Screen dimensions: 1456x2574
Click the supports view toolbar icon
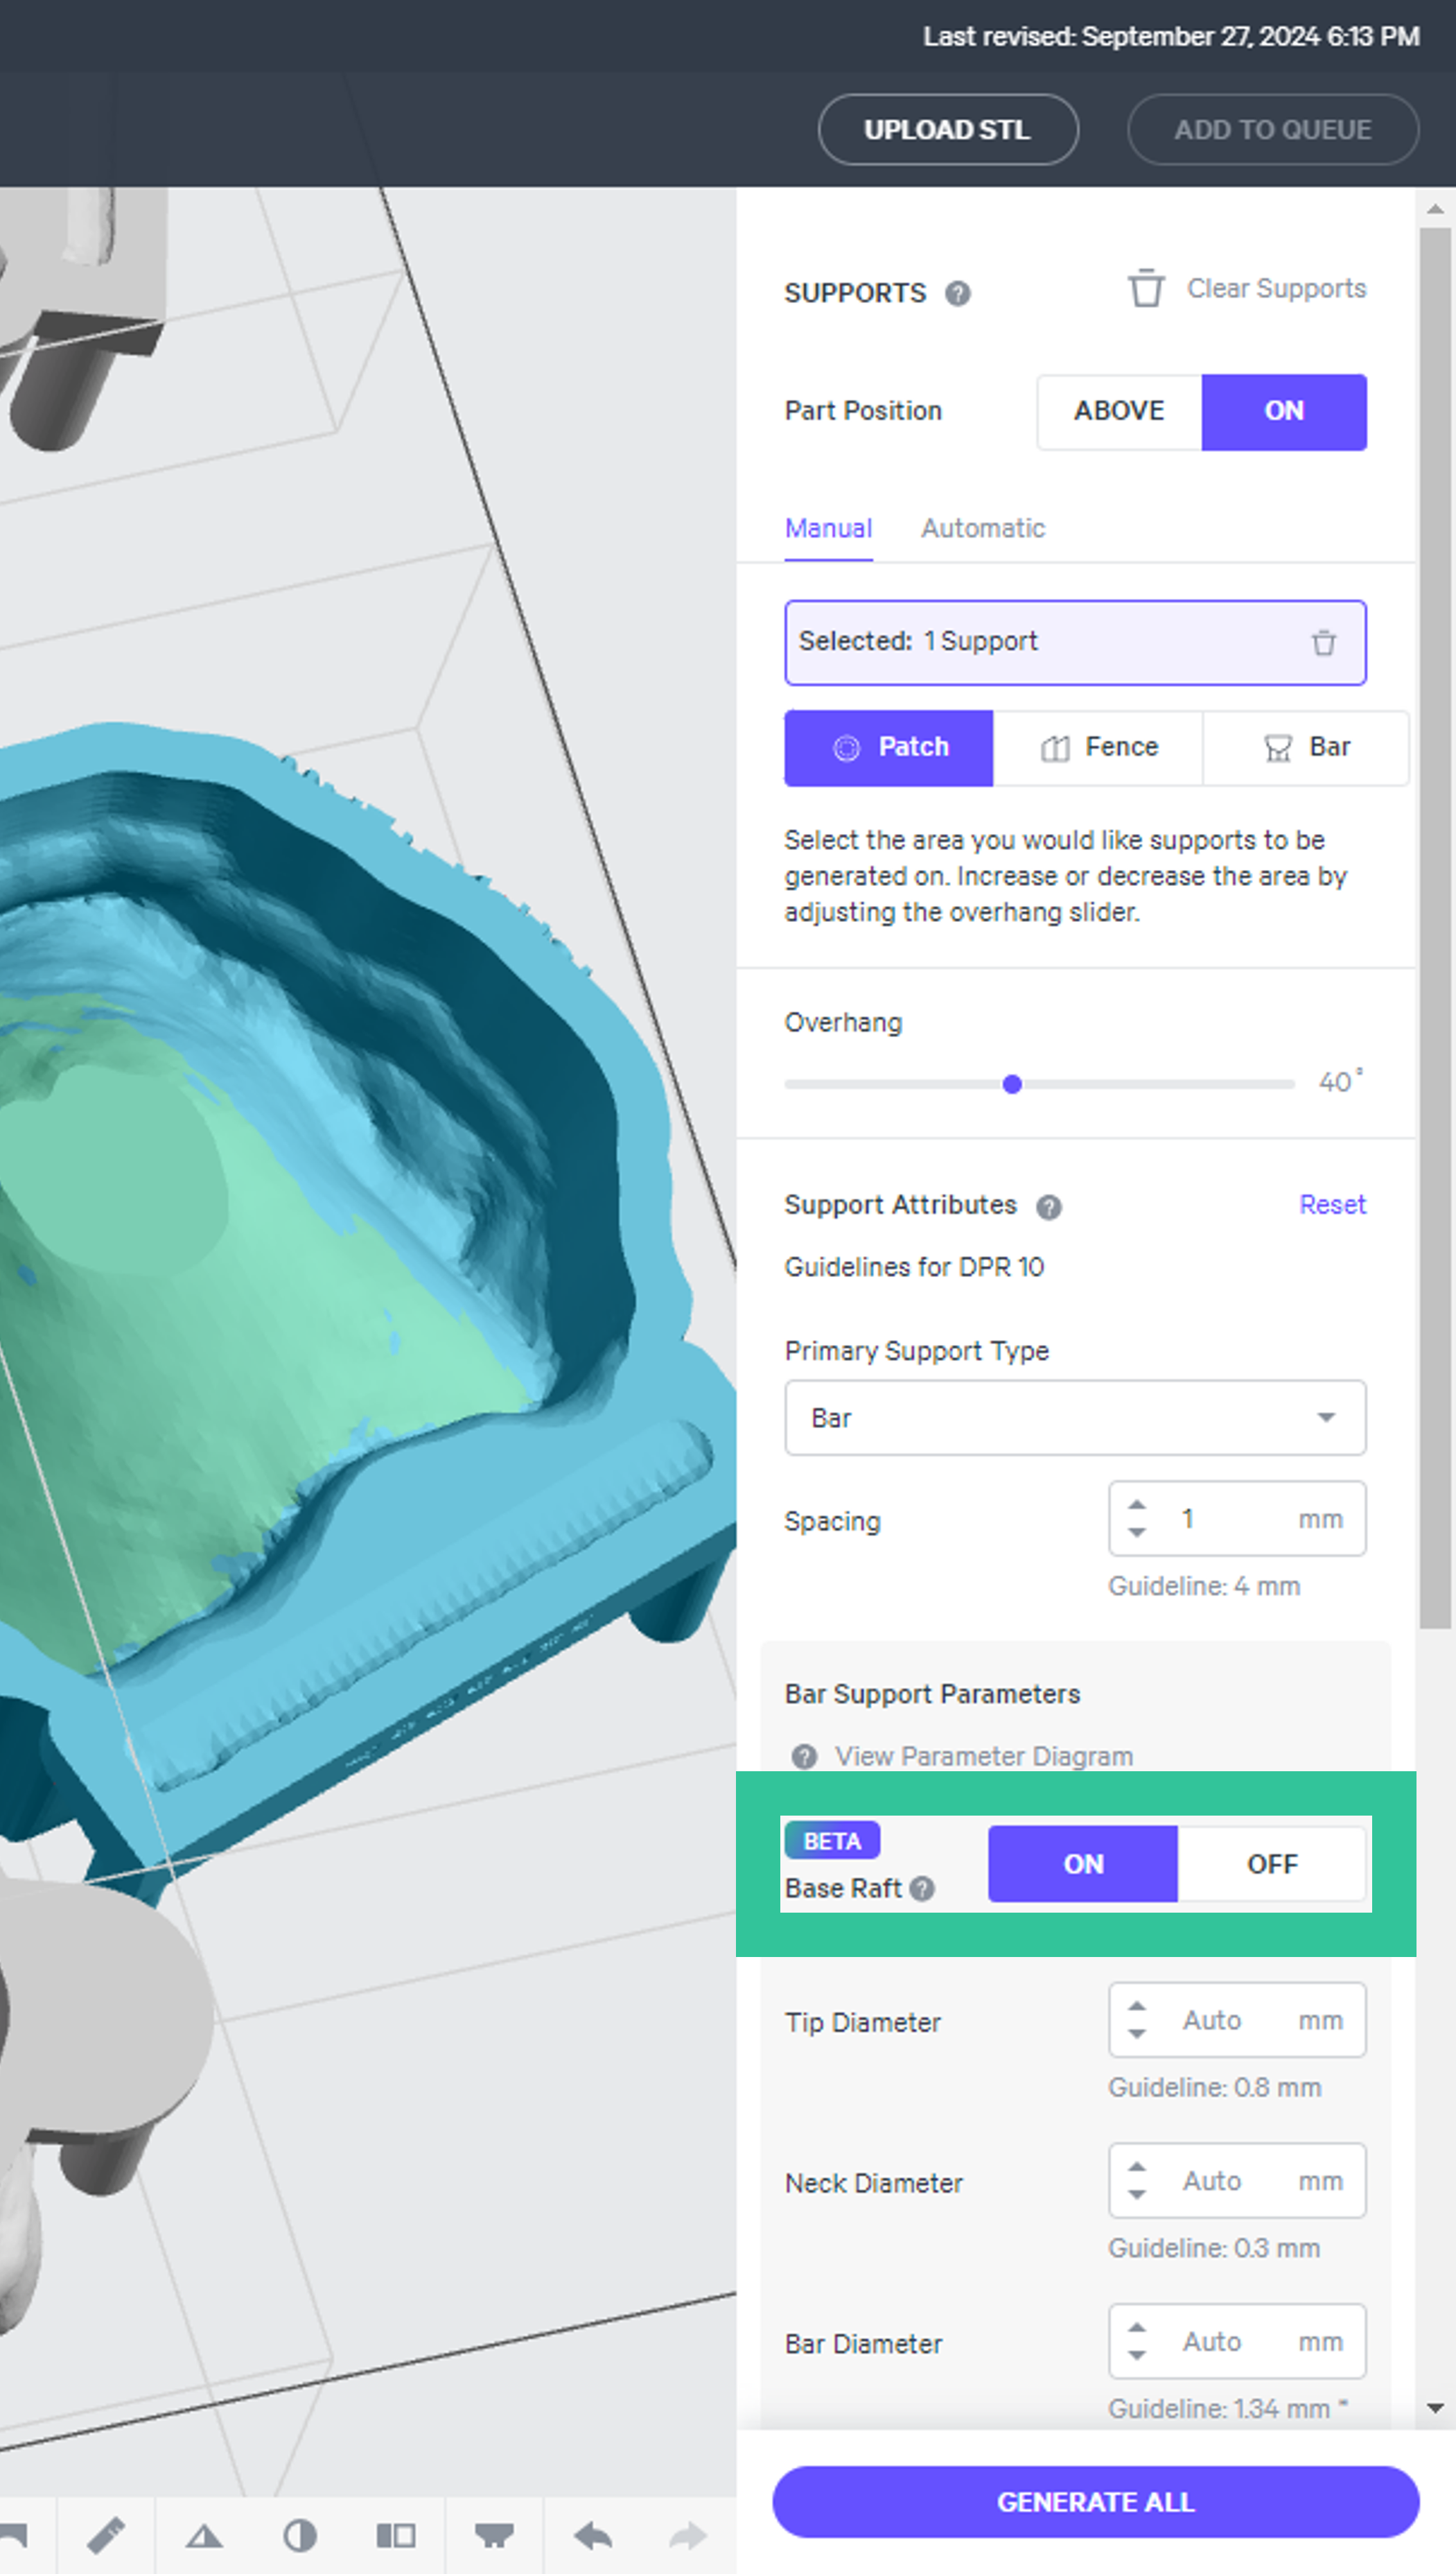coord(494,2535)
